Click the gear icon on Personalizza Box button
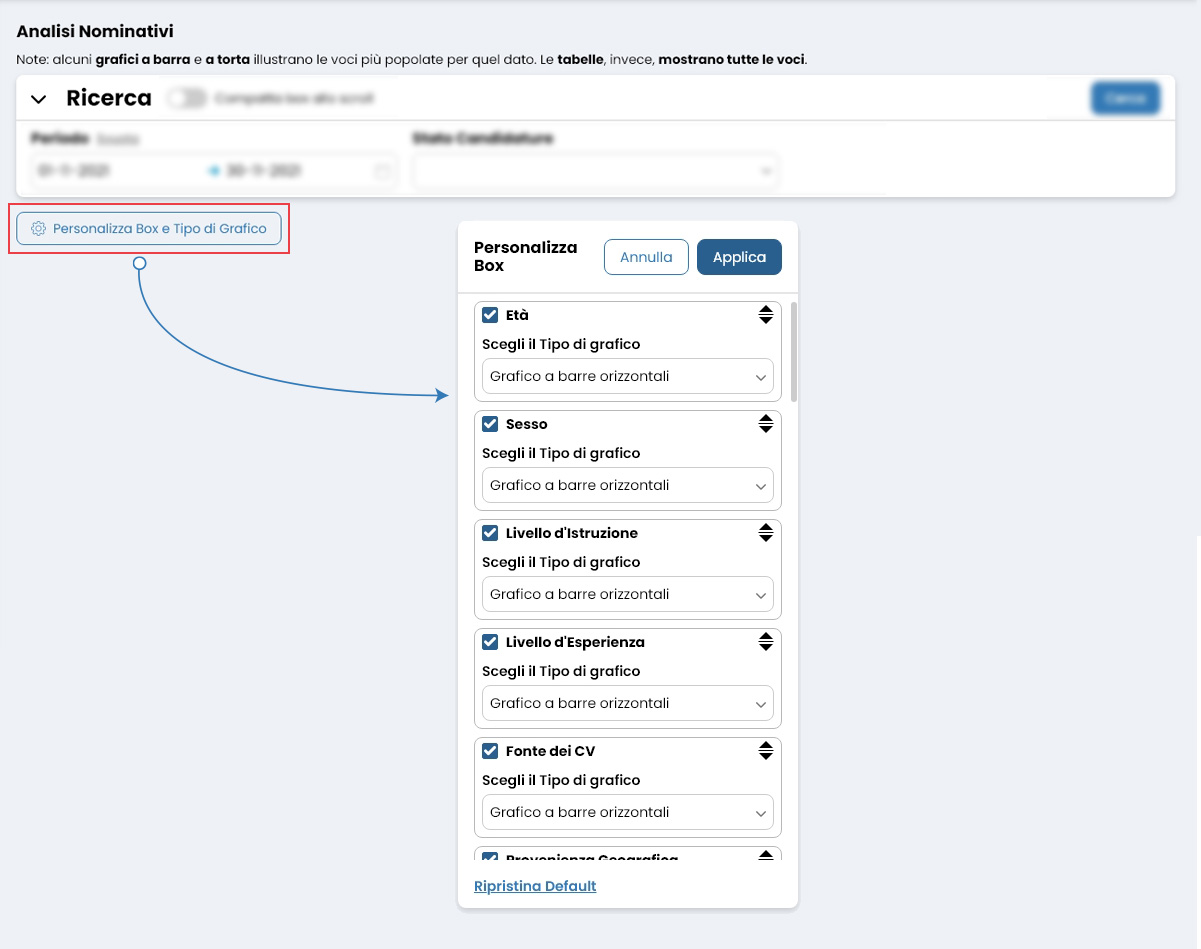The width and height of the screenshot is (1201, 949). click(37, 228)
